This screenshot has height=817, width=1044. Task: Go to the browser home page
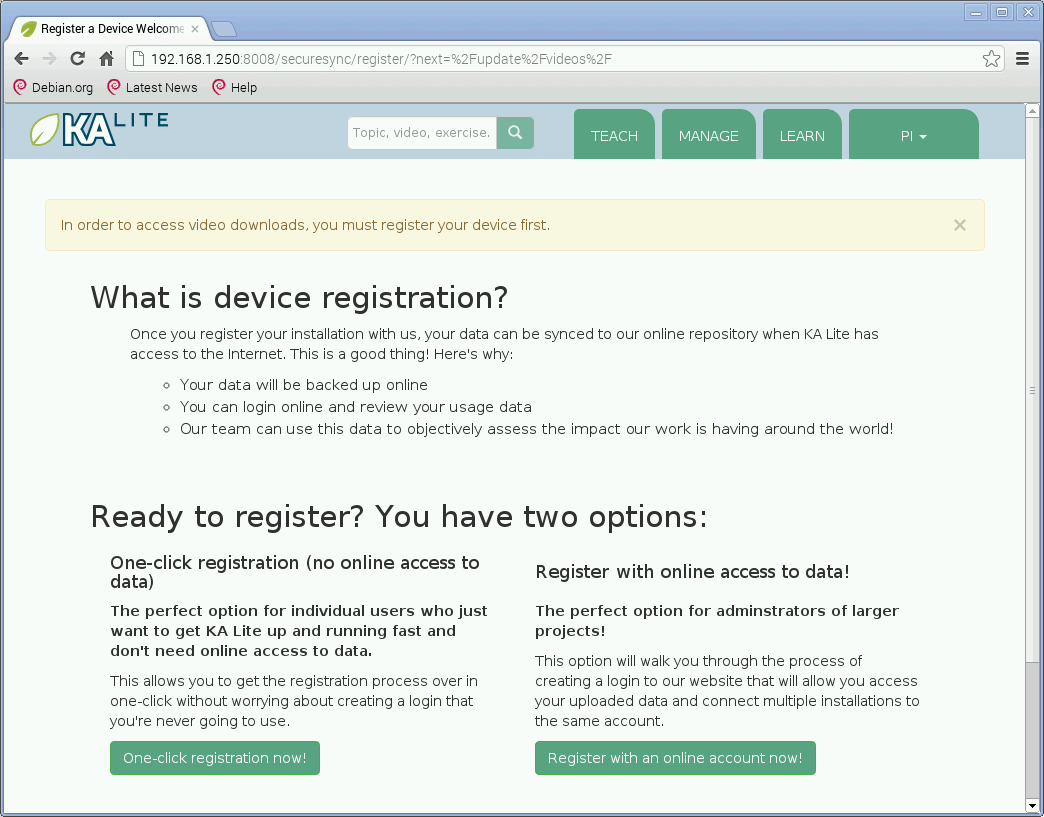[x=106, y=59]
